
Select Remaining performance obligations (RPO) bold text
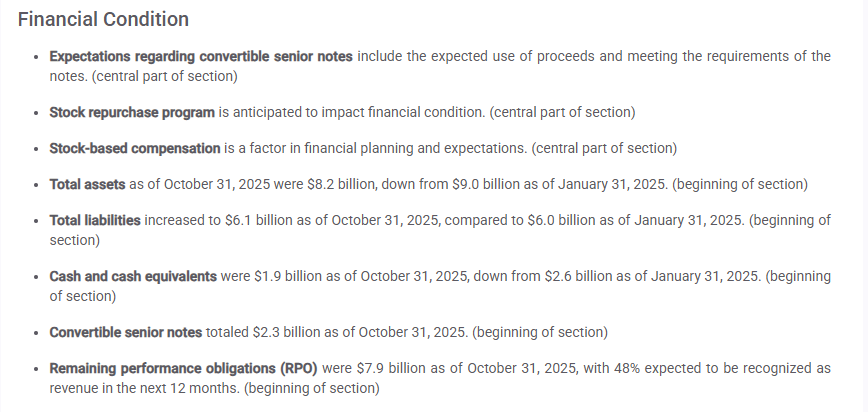183,368
